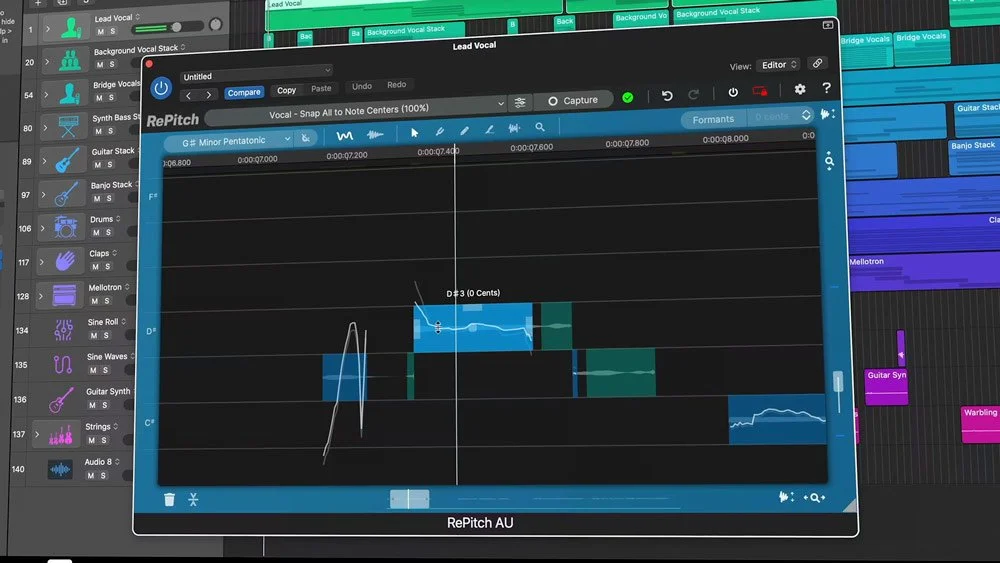Image resolution: width=1000 pixels, height=563 pixels.
Task: Click the Sine Waves track icon
Action: (x=62, y=364)
